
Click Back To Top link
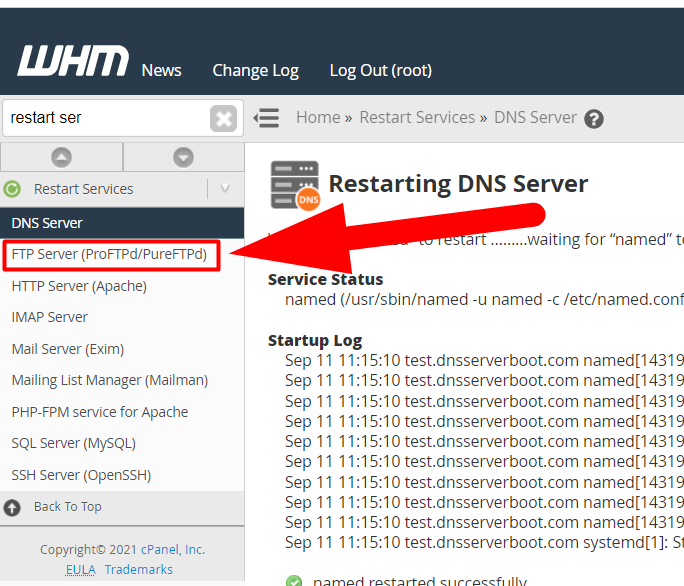coord(68,507)
